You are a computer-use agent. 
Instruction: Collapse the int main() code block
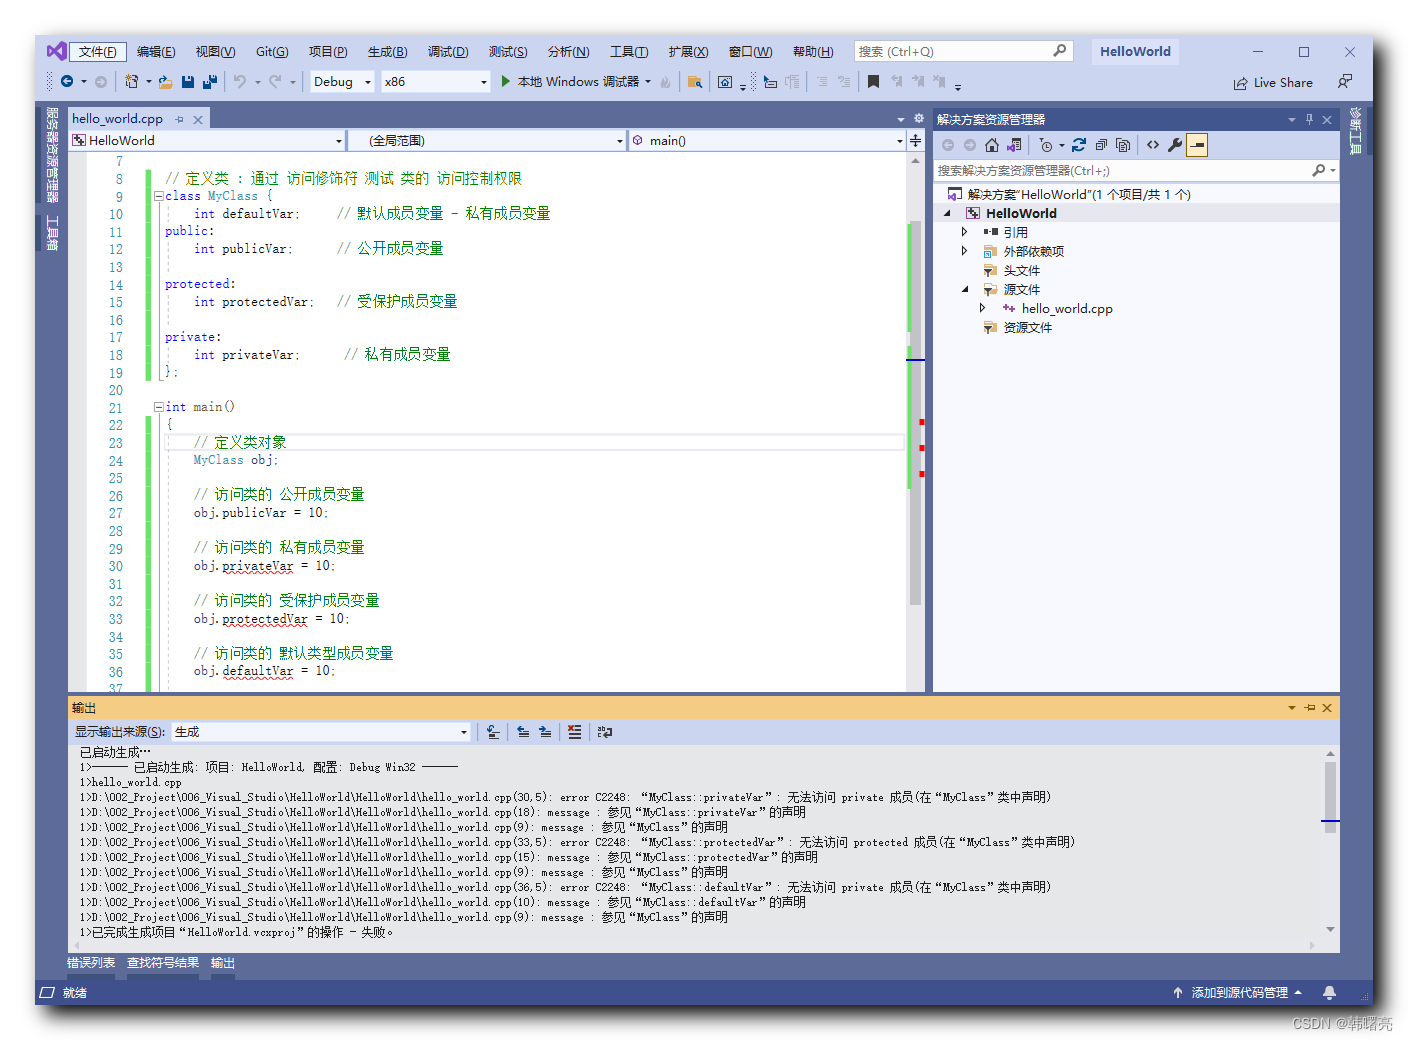point(159,407)
